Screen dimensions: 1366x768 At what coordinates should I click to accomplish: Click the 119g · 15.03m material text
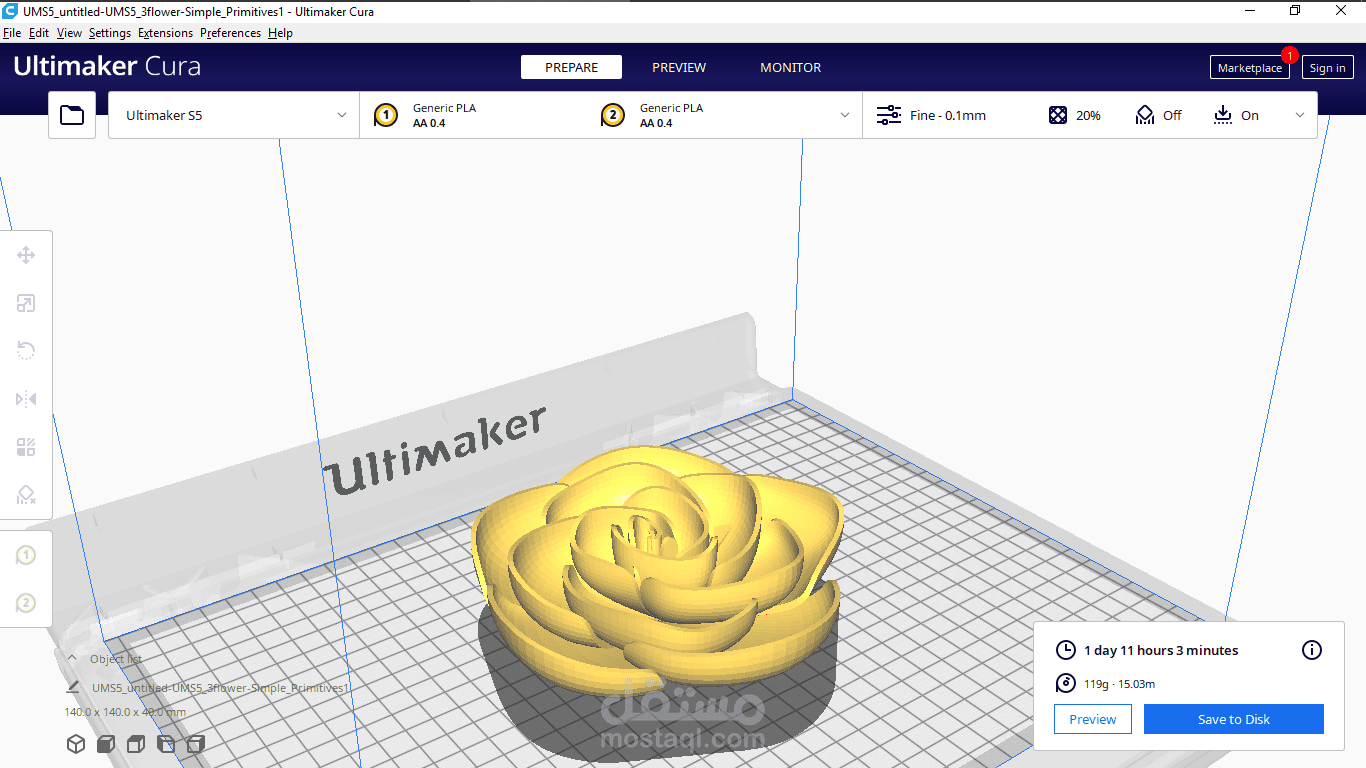coord(1120,684)
